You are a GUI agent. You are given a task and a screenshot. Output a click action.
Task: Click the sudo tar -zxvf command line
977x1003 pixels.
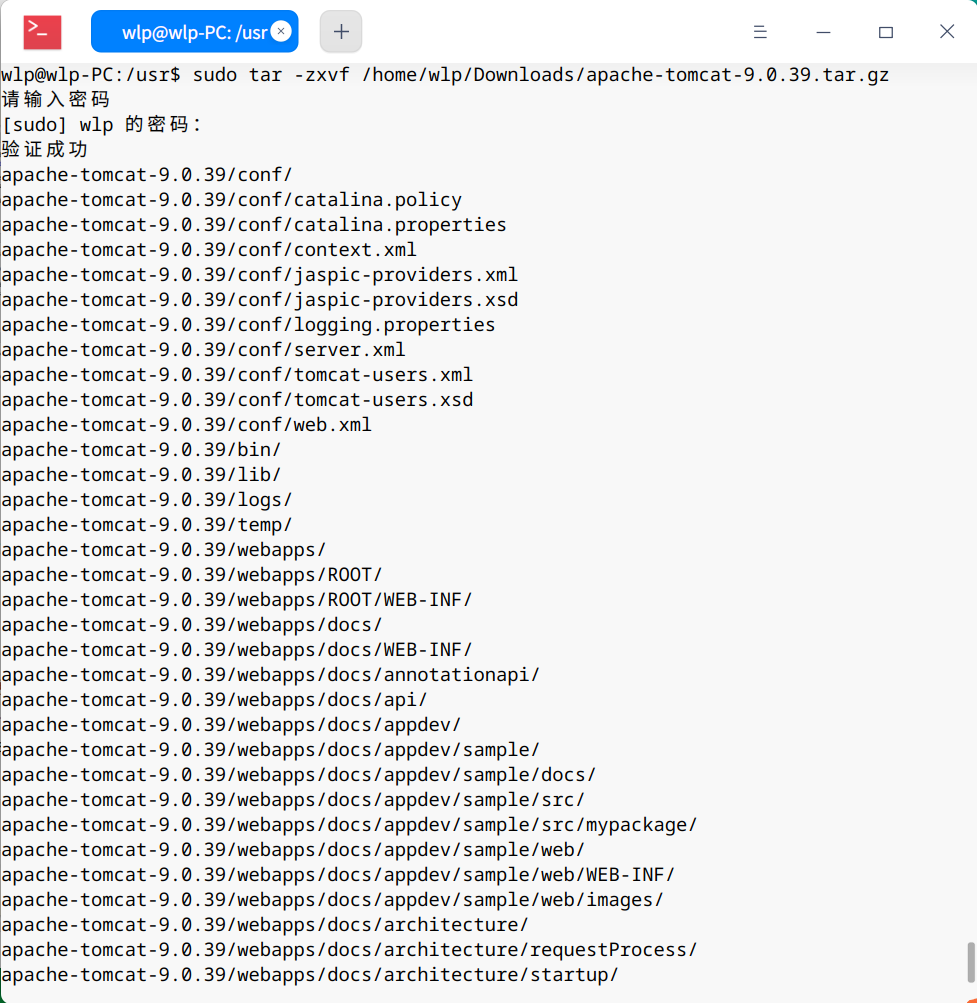pos(445,75)
